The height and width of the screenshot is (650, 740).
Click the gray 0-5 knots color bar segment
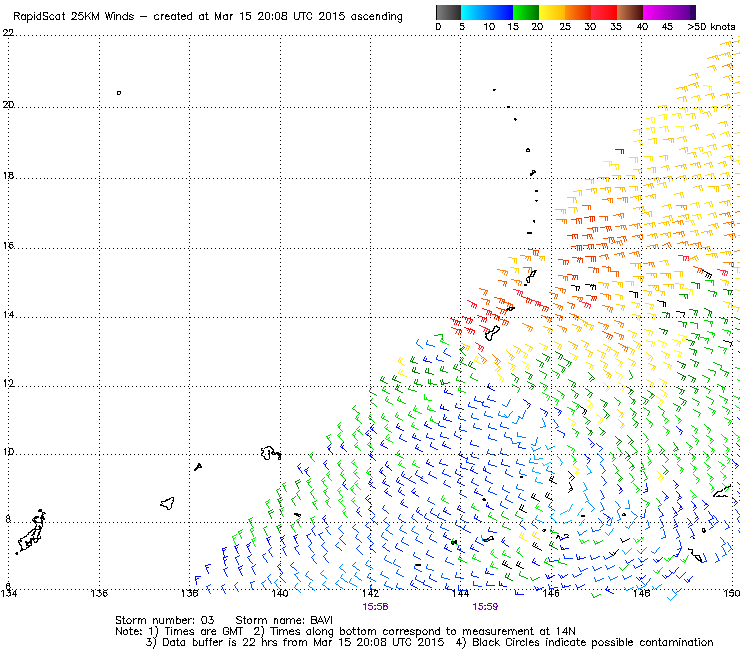[x=448, y=12]
